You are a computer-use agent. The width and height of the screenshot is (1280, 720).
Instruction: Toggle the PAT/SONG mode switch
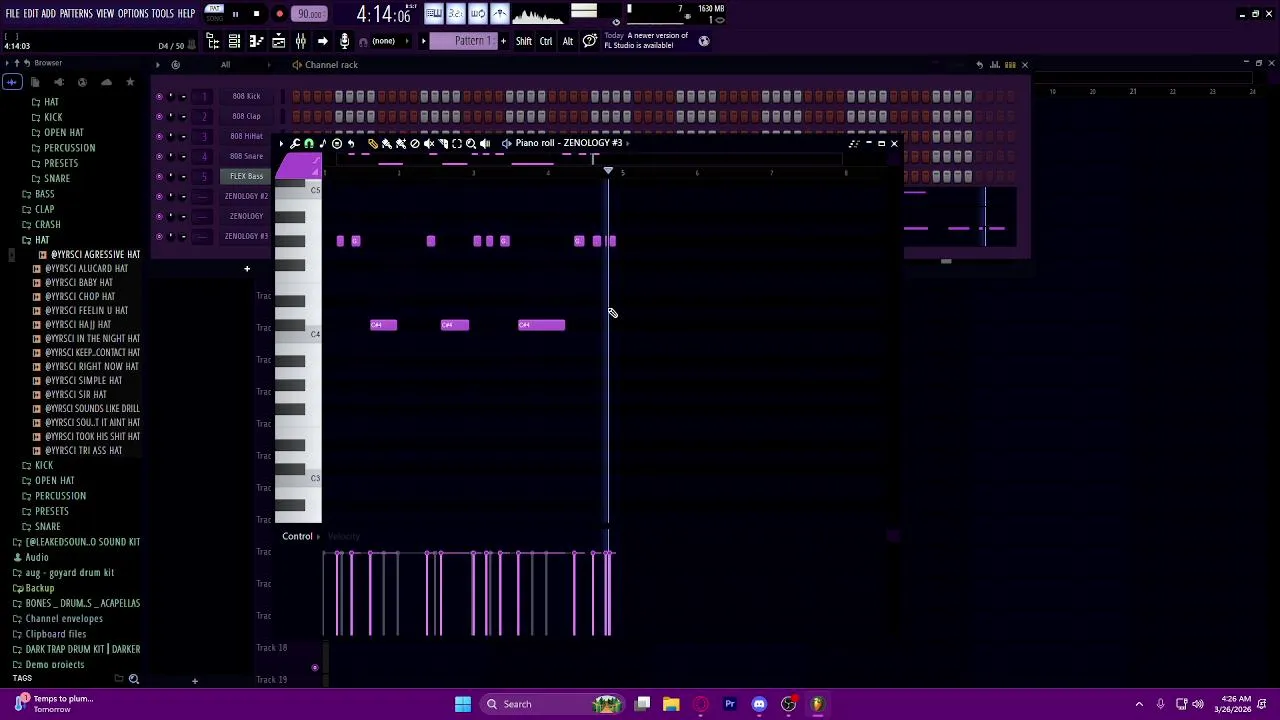click(x=214, y=13)
